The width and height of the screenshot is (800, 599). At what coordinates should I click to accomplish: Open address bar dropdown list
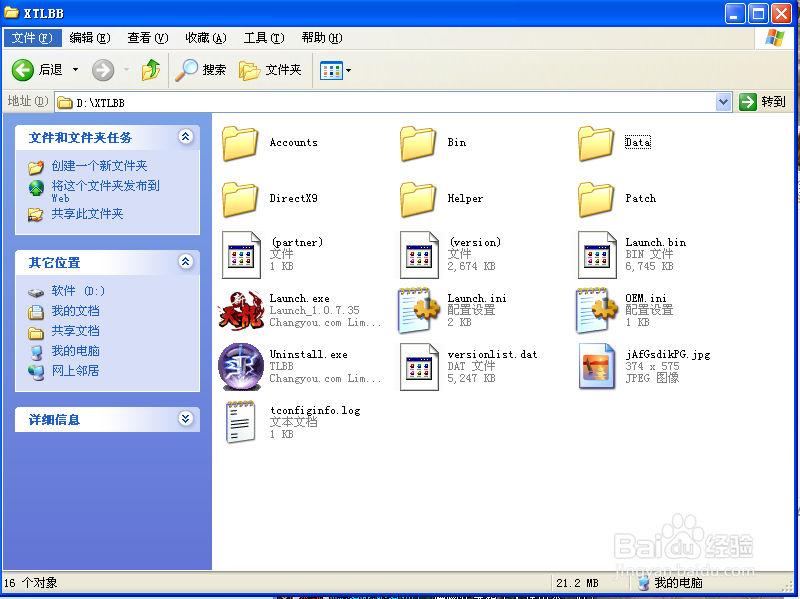(x=723, y=102)
